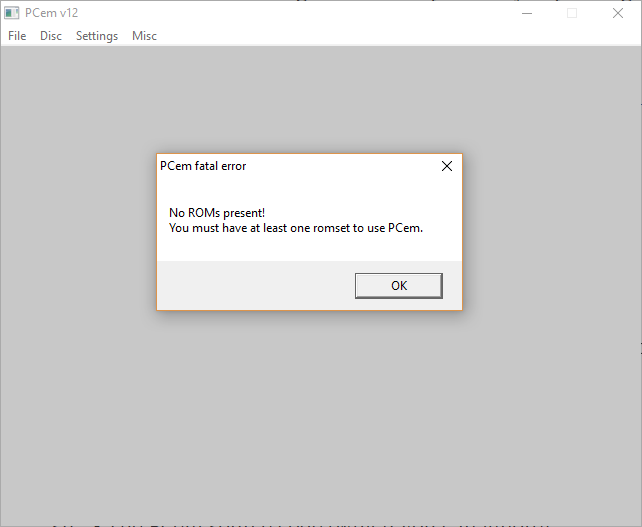Viewport: 642px width, 527px height.
Task: Click the PCem v12 app icon
Action: 11,13
